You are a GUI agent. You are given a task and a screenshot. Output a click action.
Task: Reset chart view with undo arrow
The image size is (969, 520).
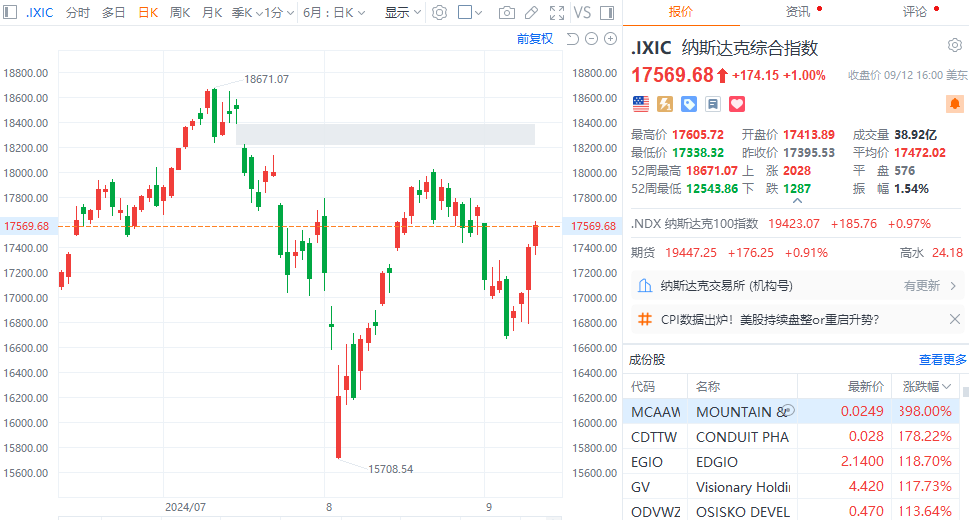click(x=572, y=39)
